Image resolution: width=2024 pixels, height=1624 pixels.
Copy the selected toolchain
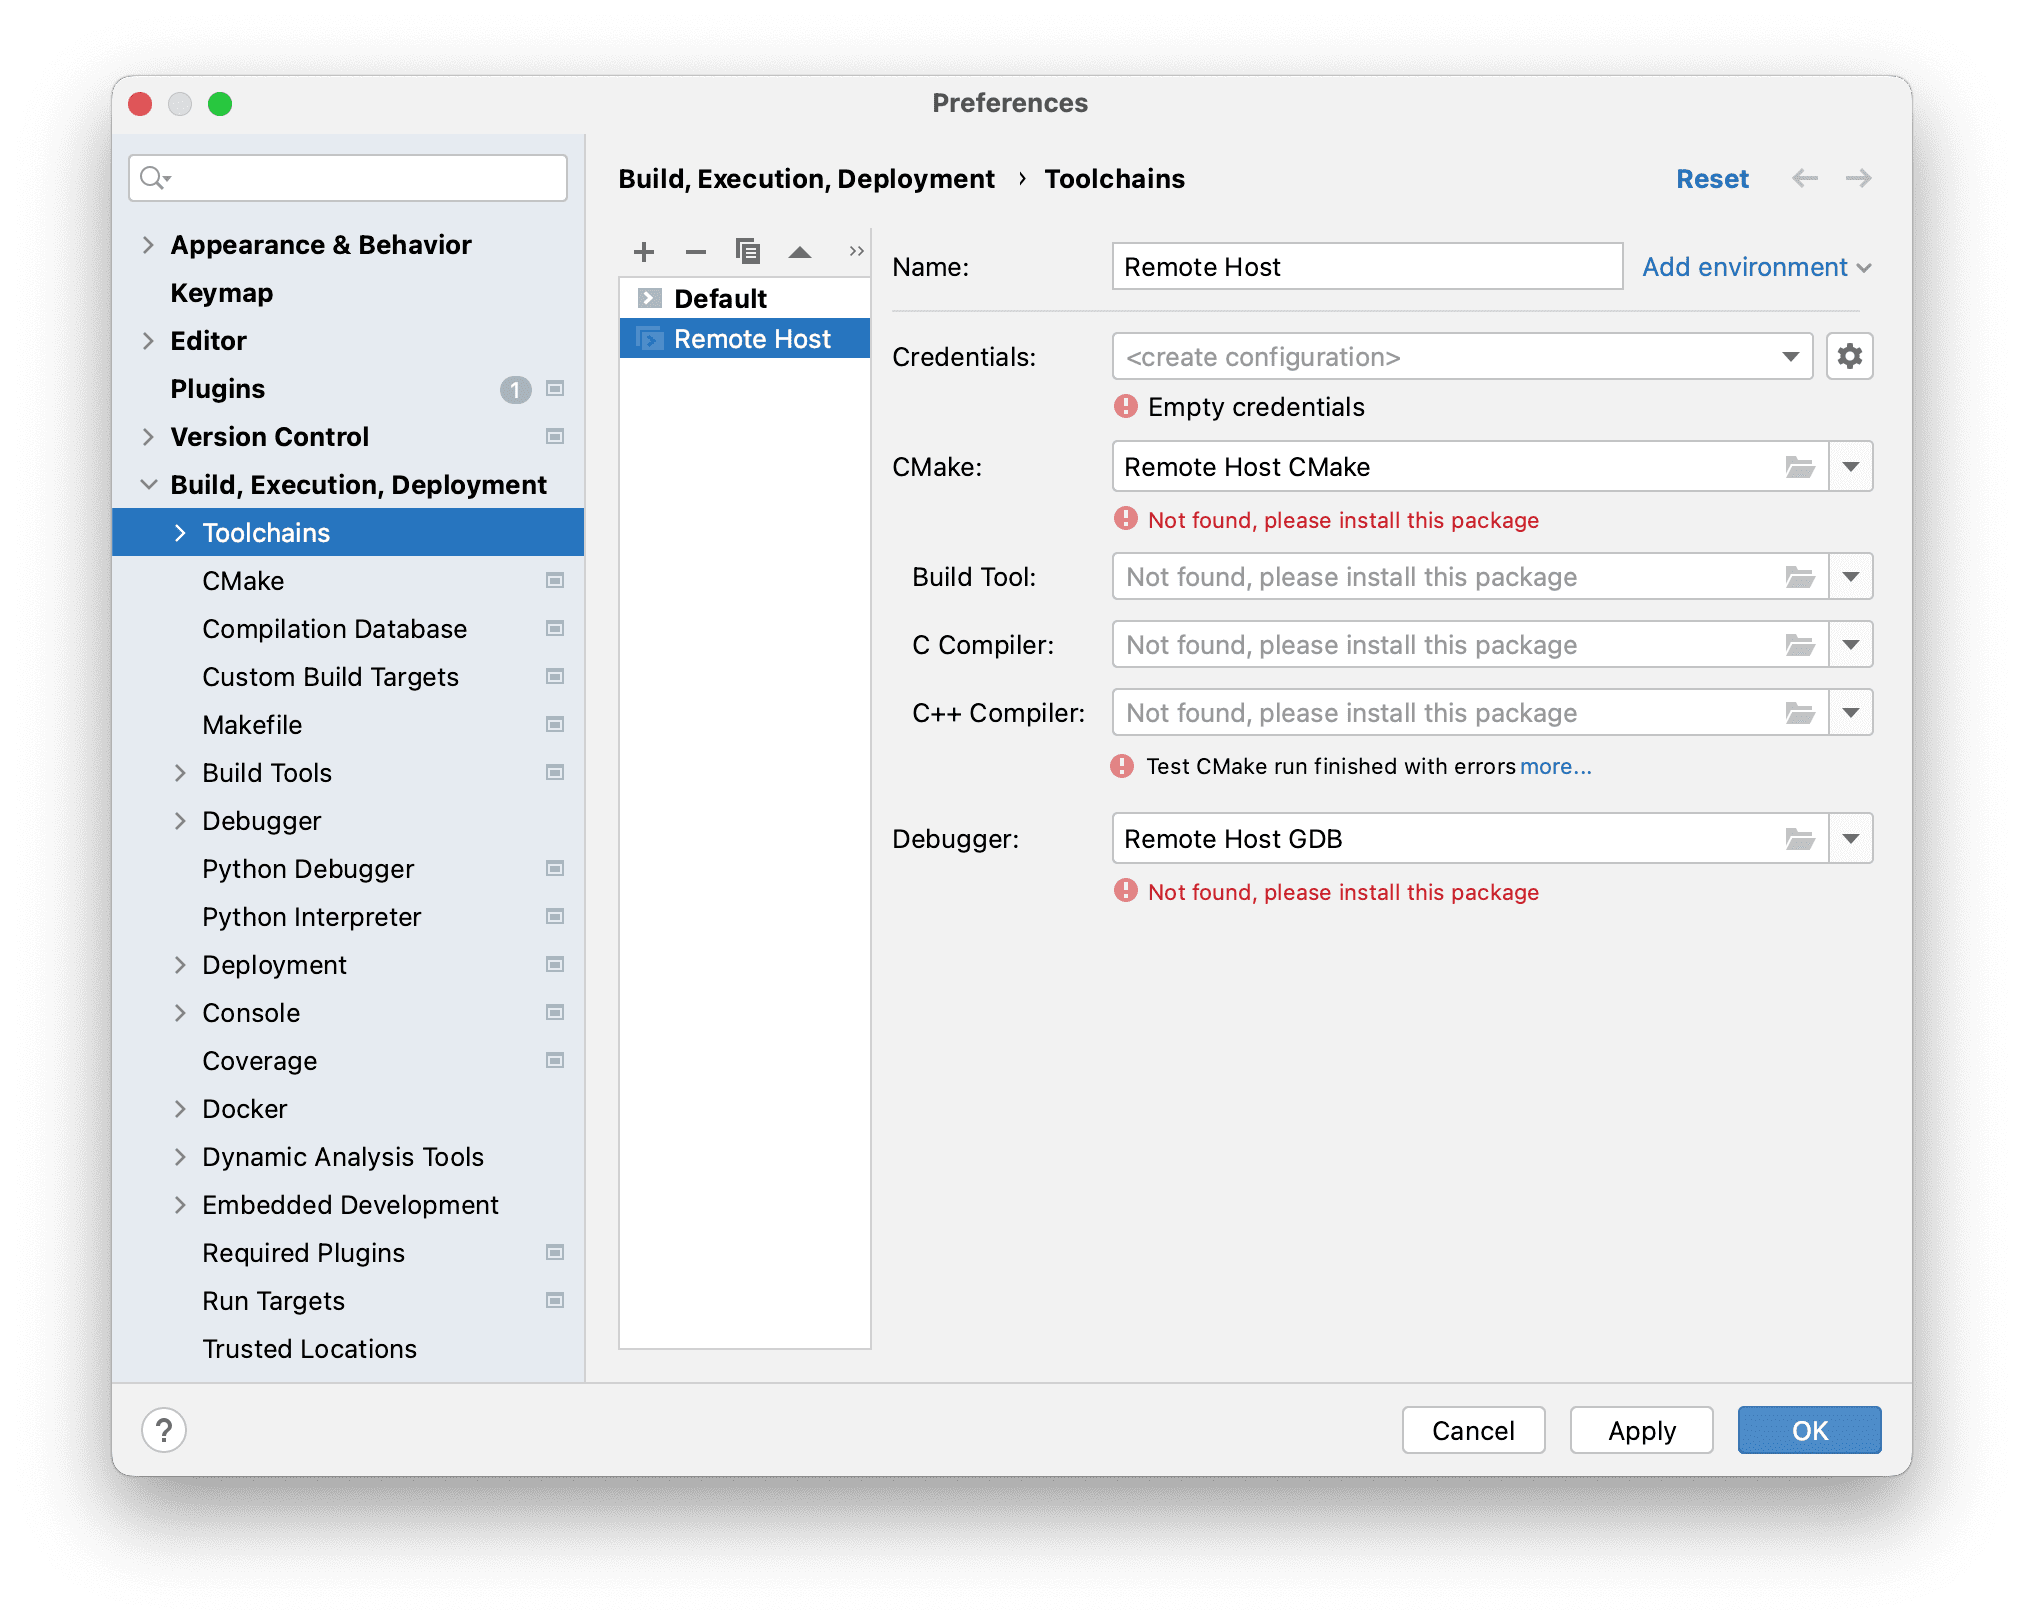click(748, 251)
